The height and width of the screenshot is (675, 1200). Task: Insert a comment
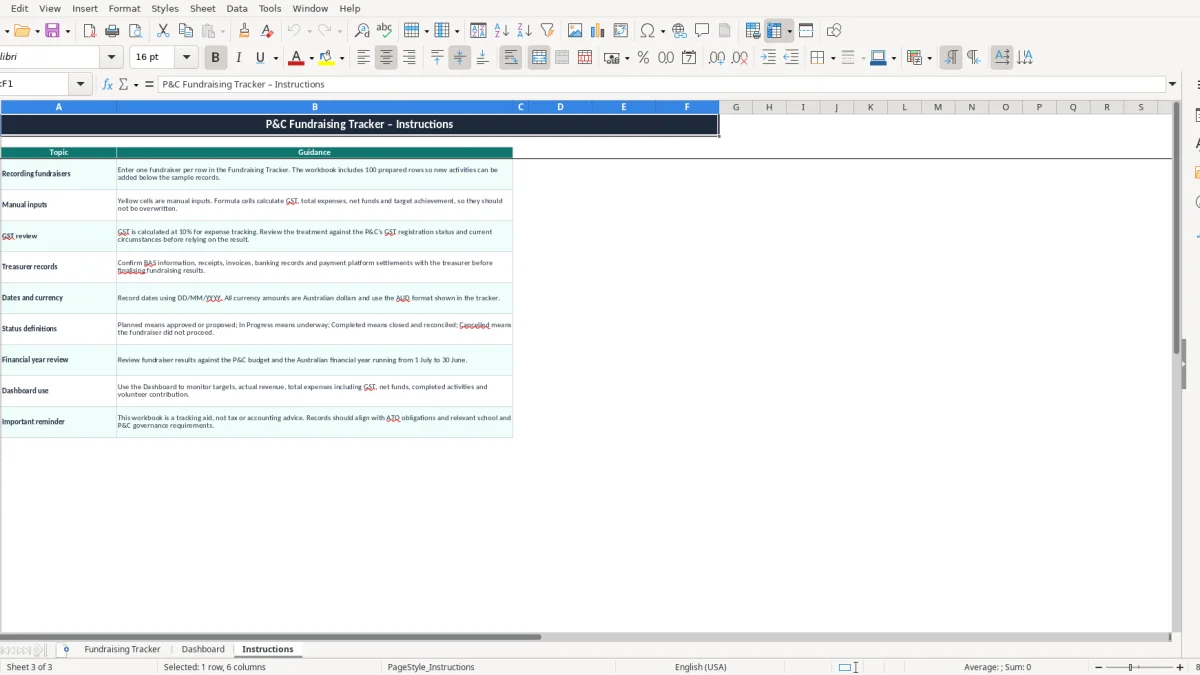point(702,31)
